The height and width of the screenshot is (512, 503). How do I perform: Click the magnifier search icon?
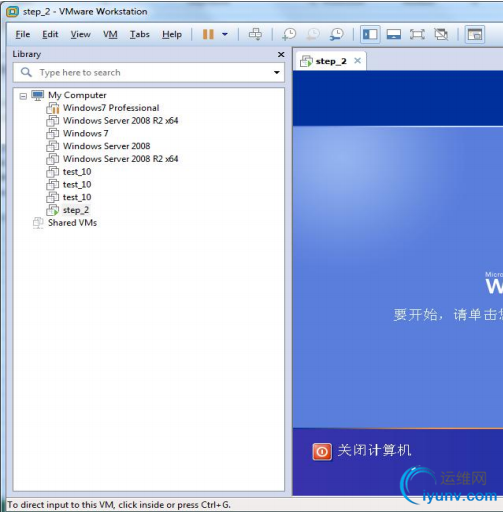[x=26, y=72]
